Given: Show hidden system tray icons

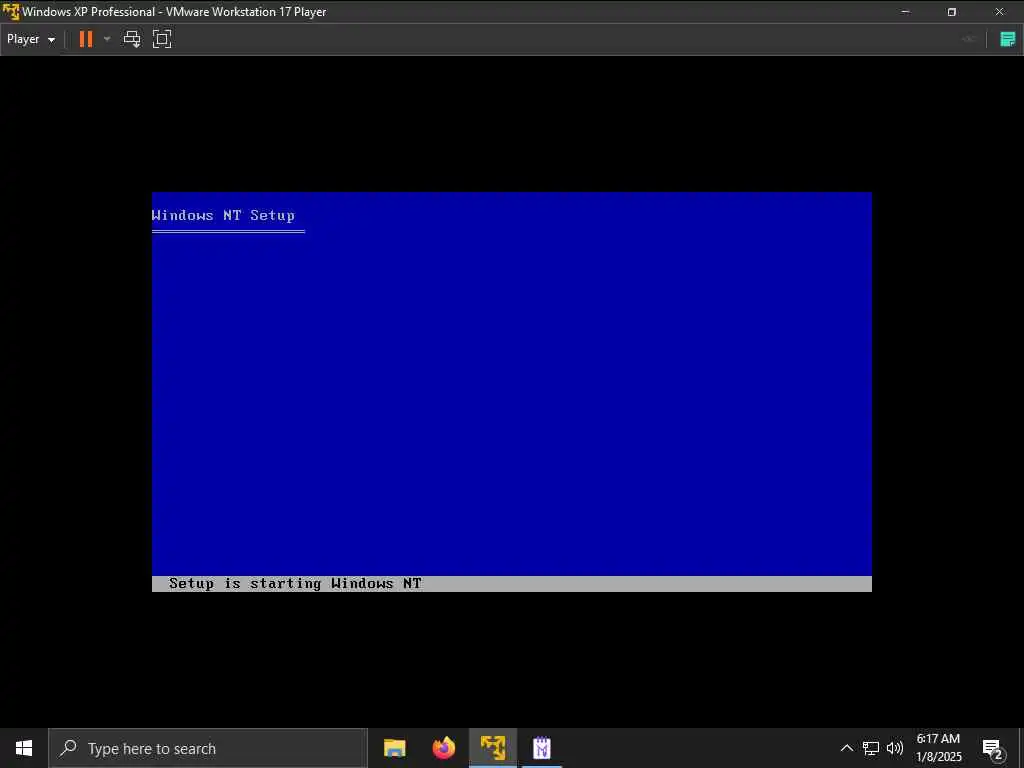Looking at the screenshot, I should pos(846,748).
